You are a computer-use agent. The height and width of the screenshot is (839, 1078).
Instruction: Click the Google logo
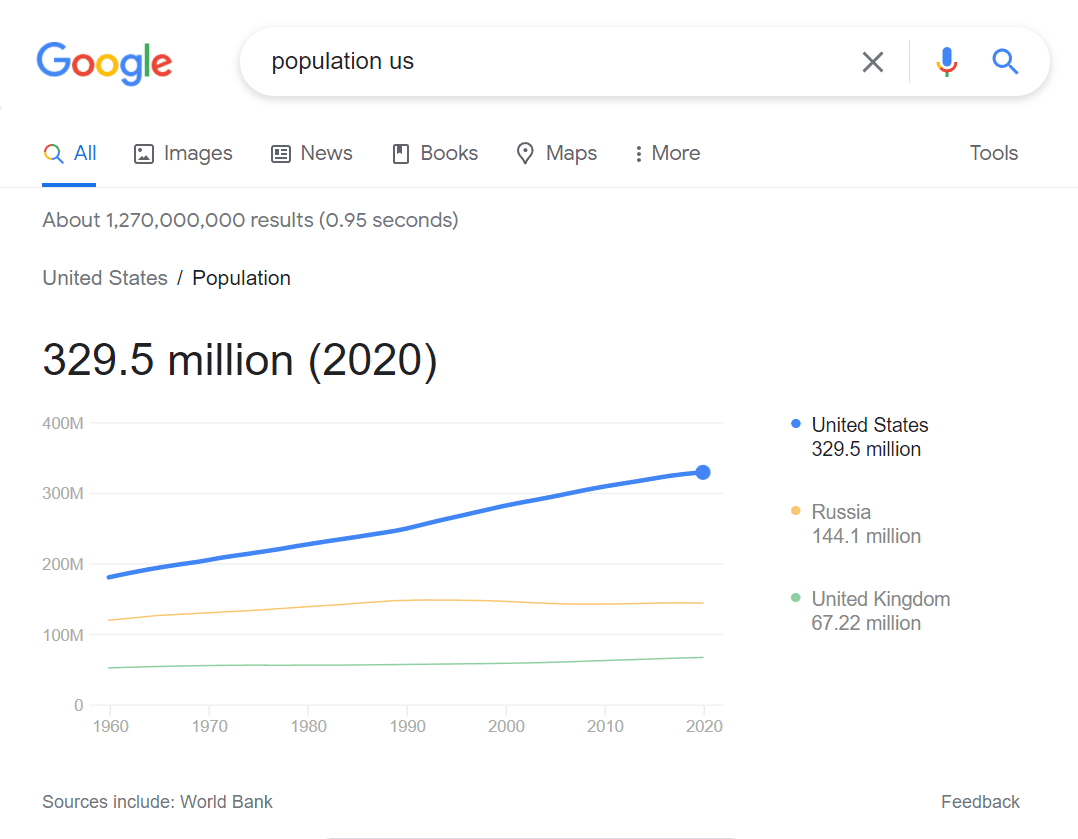[104, 63]
